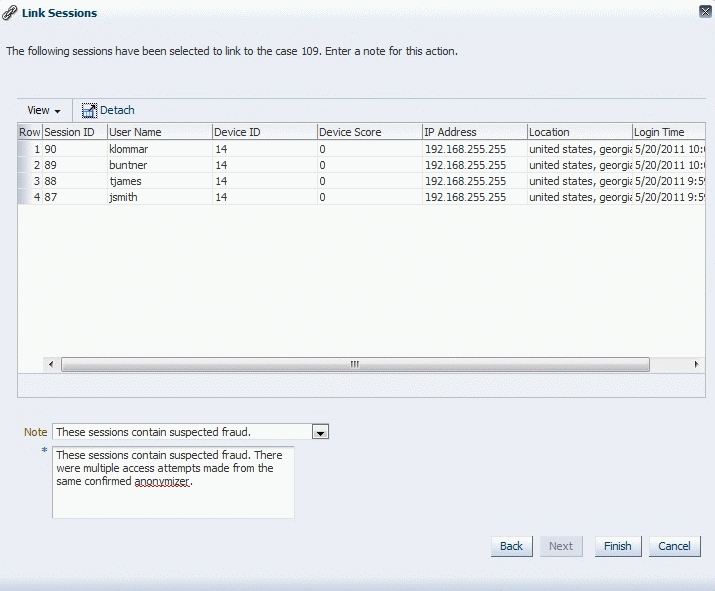Screen dimensions: 715x591
Task: Expand the Note template dropdown arrow
Action: [320, 432]
